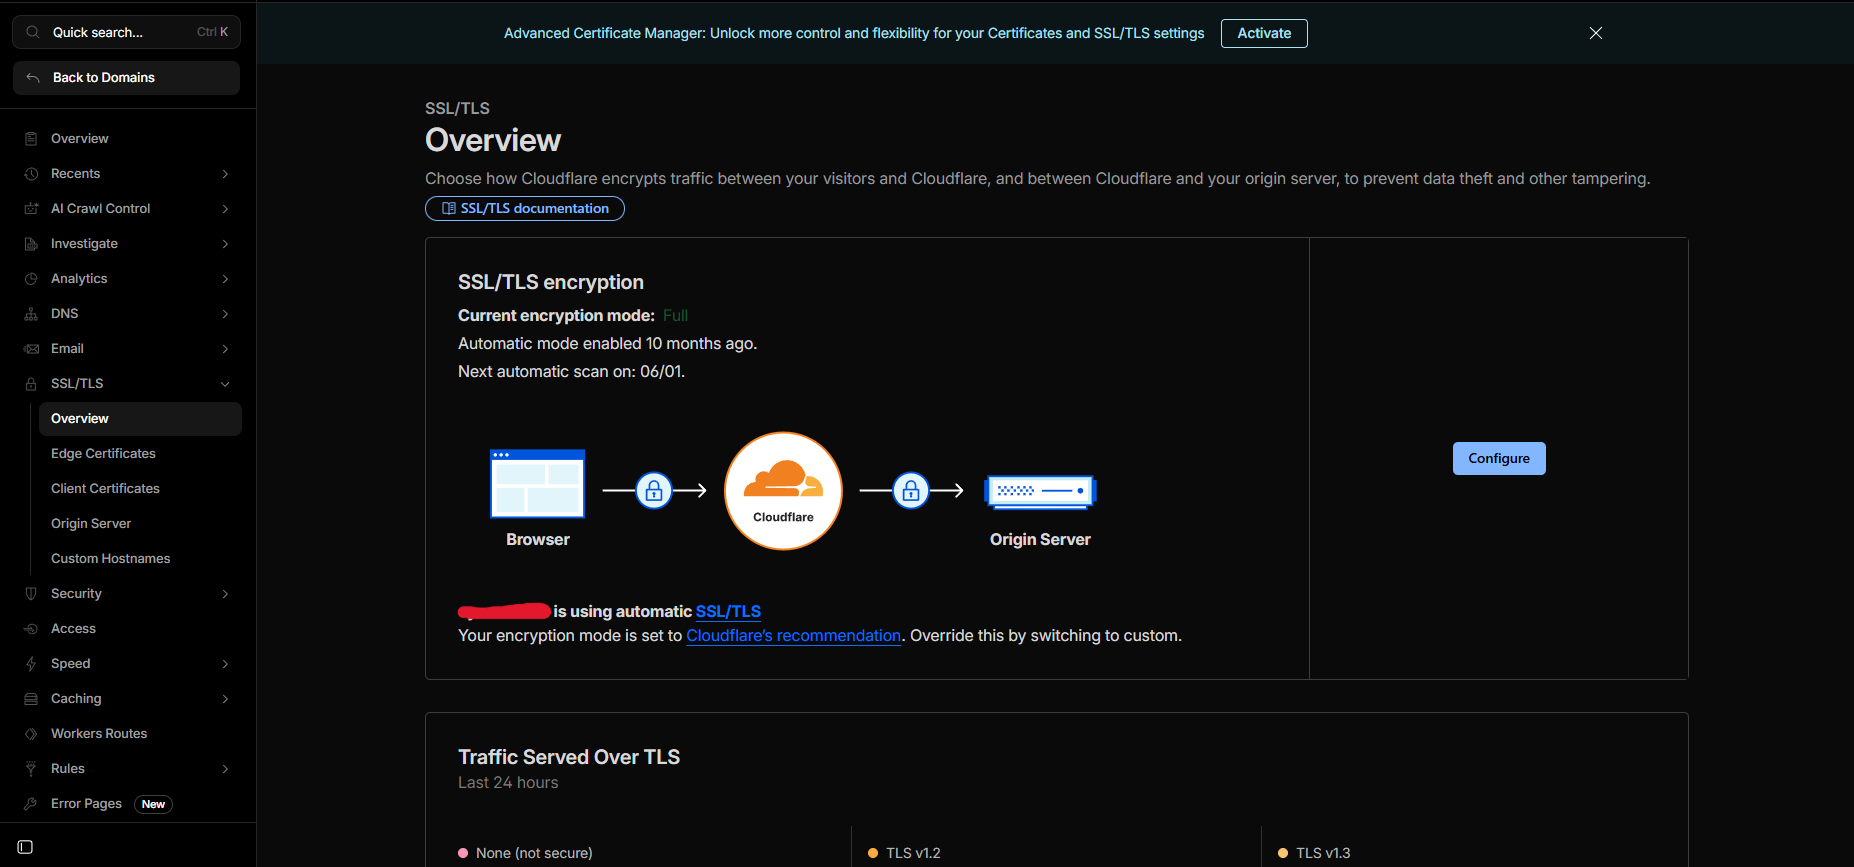Activate Advanced Certificate Manager
This screenshot has height=867, width=1854.
[1264, 33]
